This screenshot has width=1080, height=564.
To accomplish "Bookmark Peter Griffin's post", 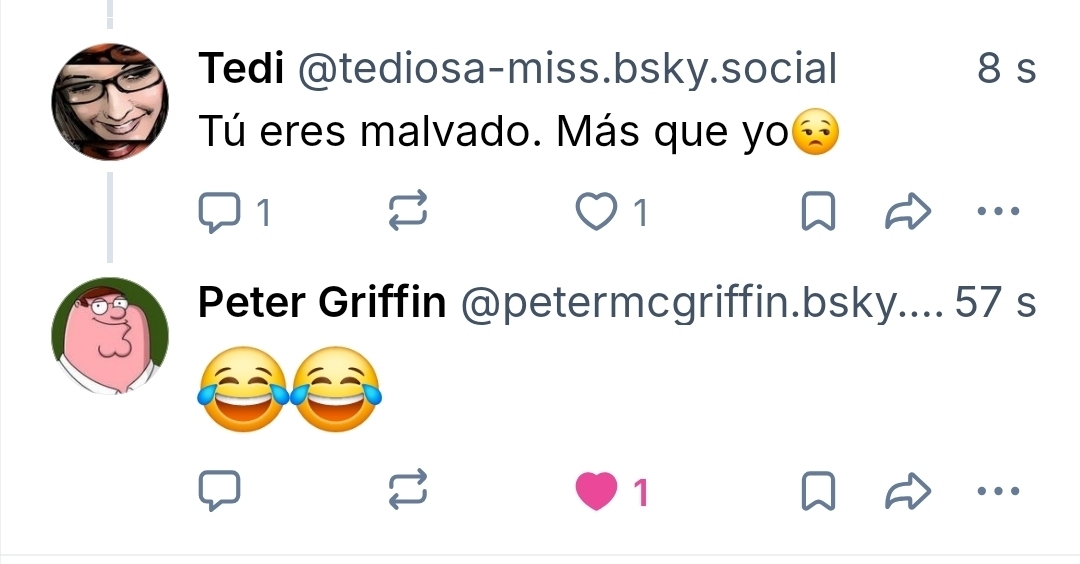I will pyautogui.click(x=818, y=490).
